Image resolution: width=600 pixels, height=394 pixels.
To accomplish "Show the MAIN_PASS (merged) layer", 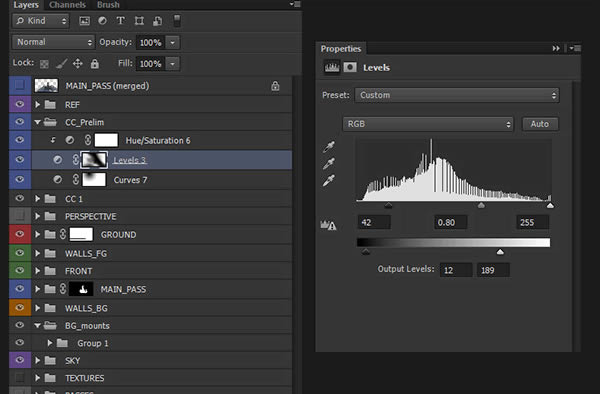I will tap(20, 85).
